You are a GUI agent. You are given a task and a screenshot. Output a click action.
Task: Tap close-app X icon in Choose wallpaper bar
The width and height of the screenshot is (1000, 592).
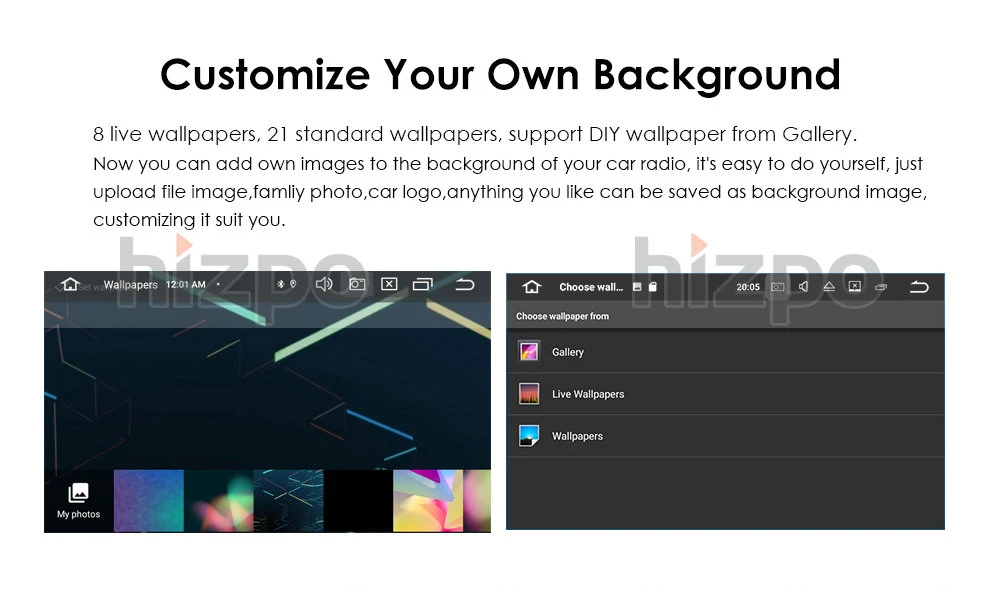pyautogui.click(x=855, y=287)
